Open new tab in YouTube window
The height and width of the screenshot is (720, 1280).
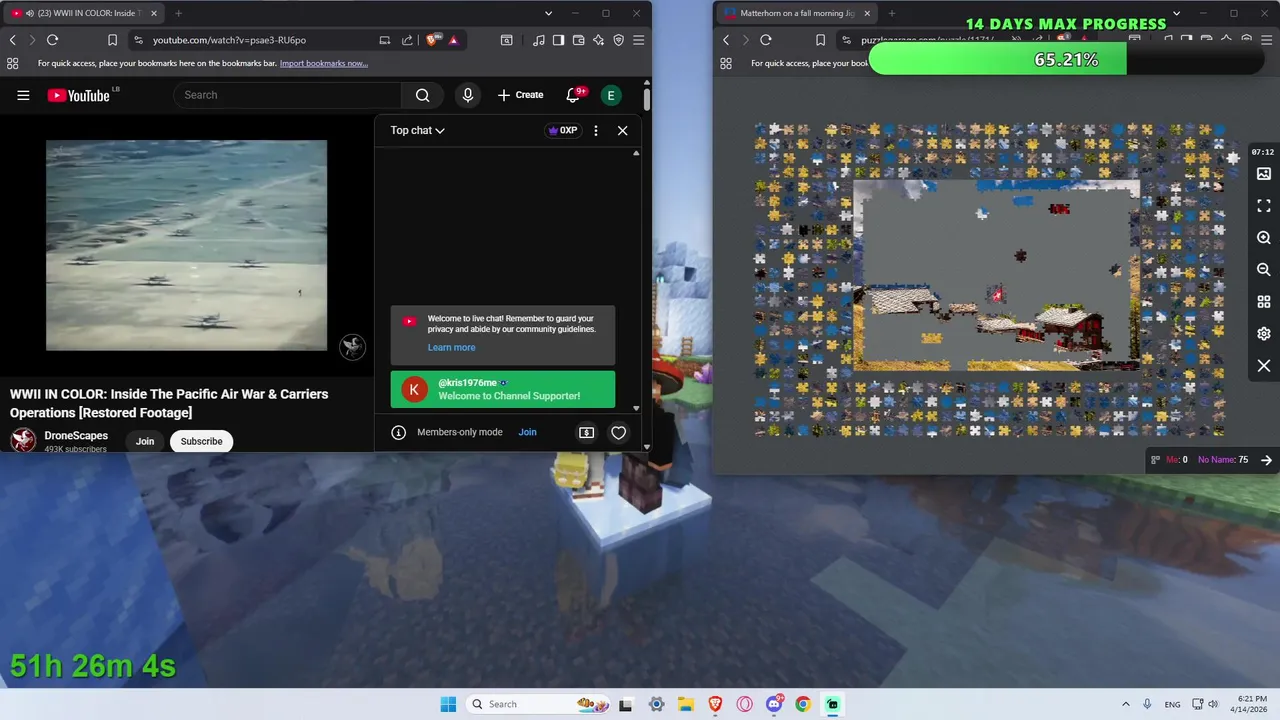click(178, 13)
